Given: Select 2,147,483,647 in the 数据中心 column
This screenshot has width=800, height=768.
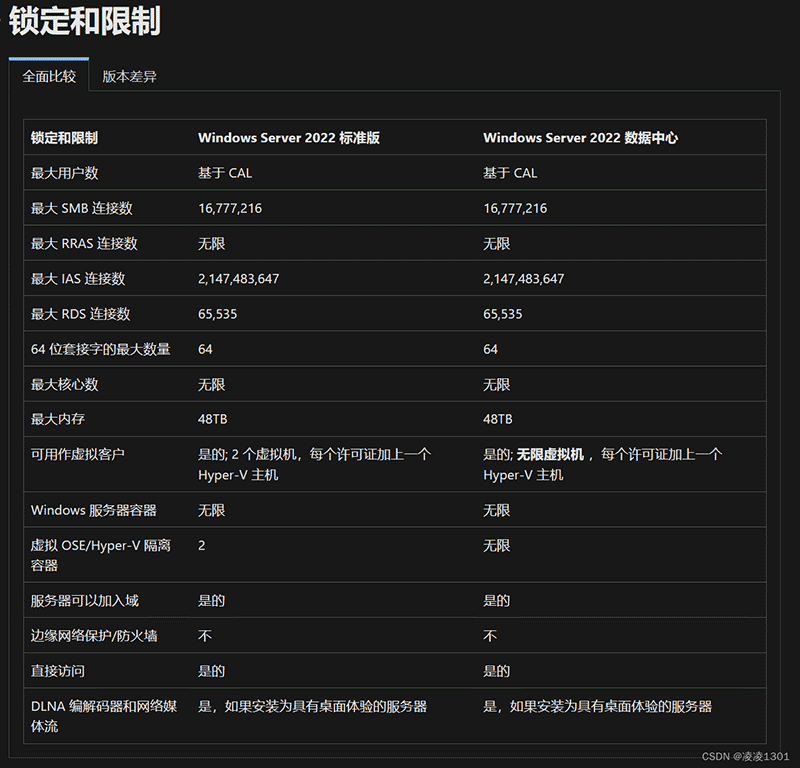Looking at the screenshot, I should (x=524, y=279).
